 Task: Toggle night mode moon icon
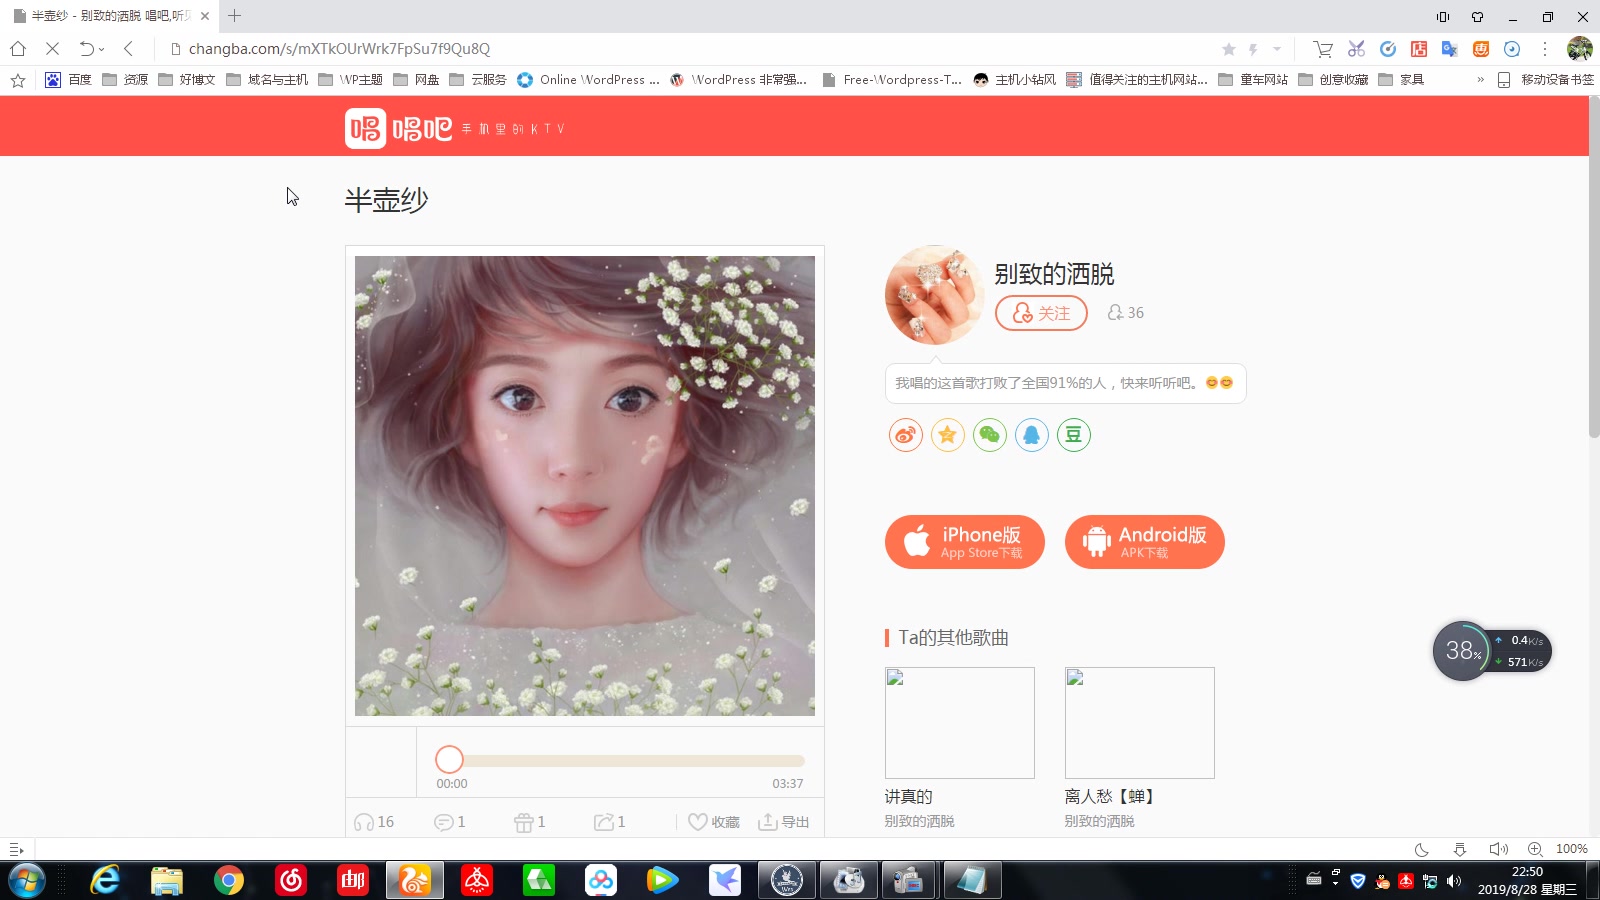pyautogui.click(x=1421, y=849)
